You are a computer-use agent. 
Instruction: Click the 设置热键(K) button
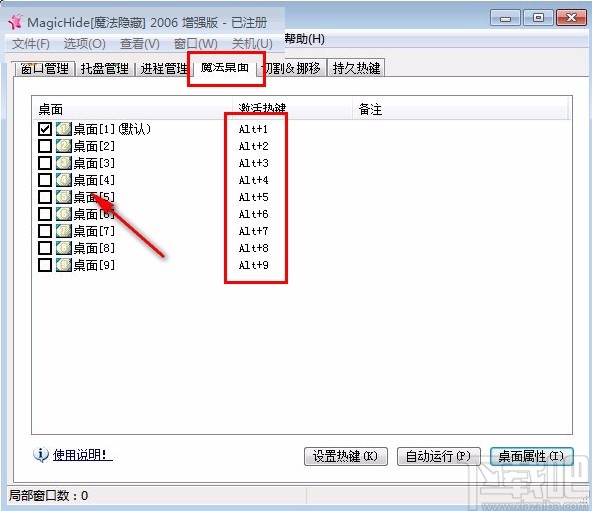tap(345, 456)
